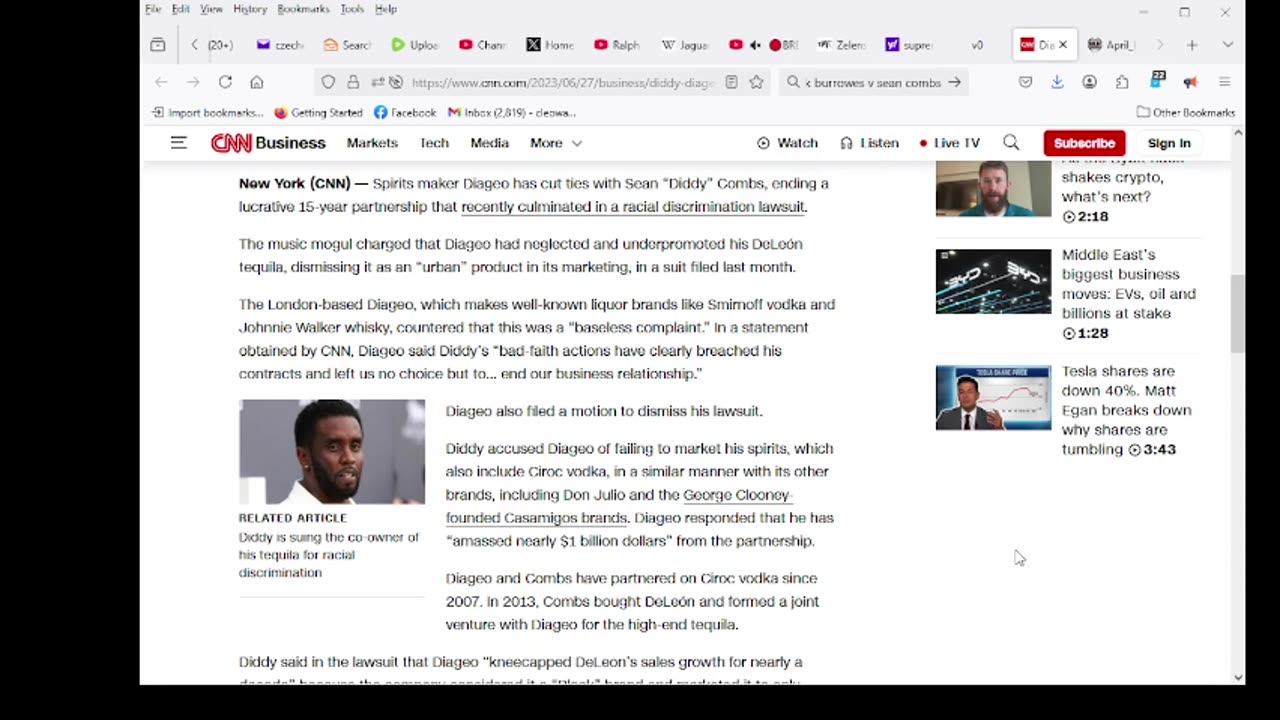Open a new tab with plus button

pyautogui.click(x=1192, y=45)
